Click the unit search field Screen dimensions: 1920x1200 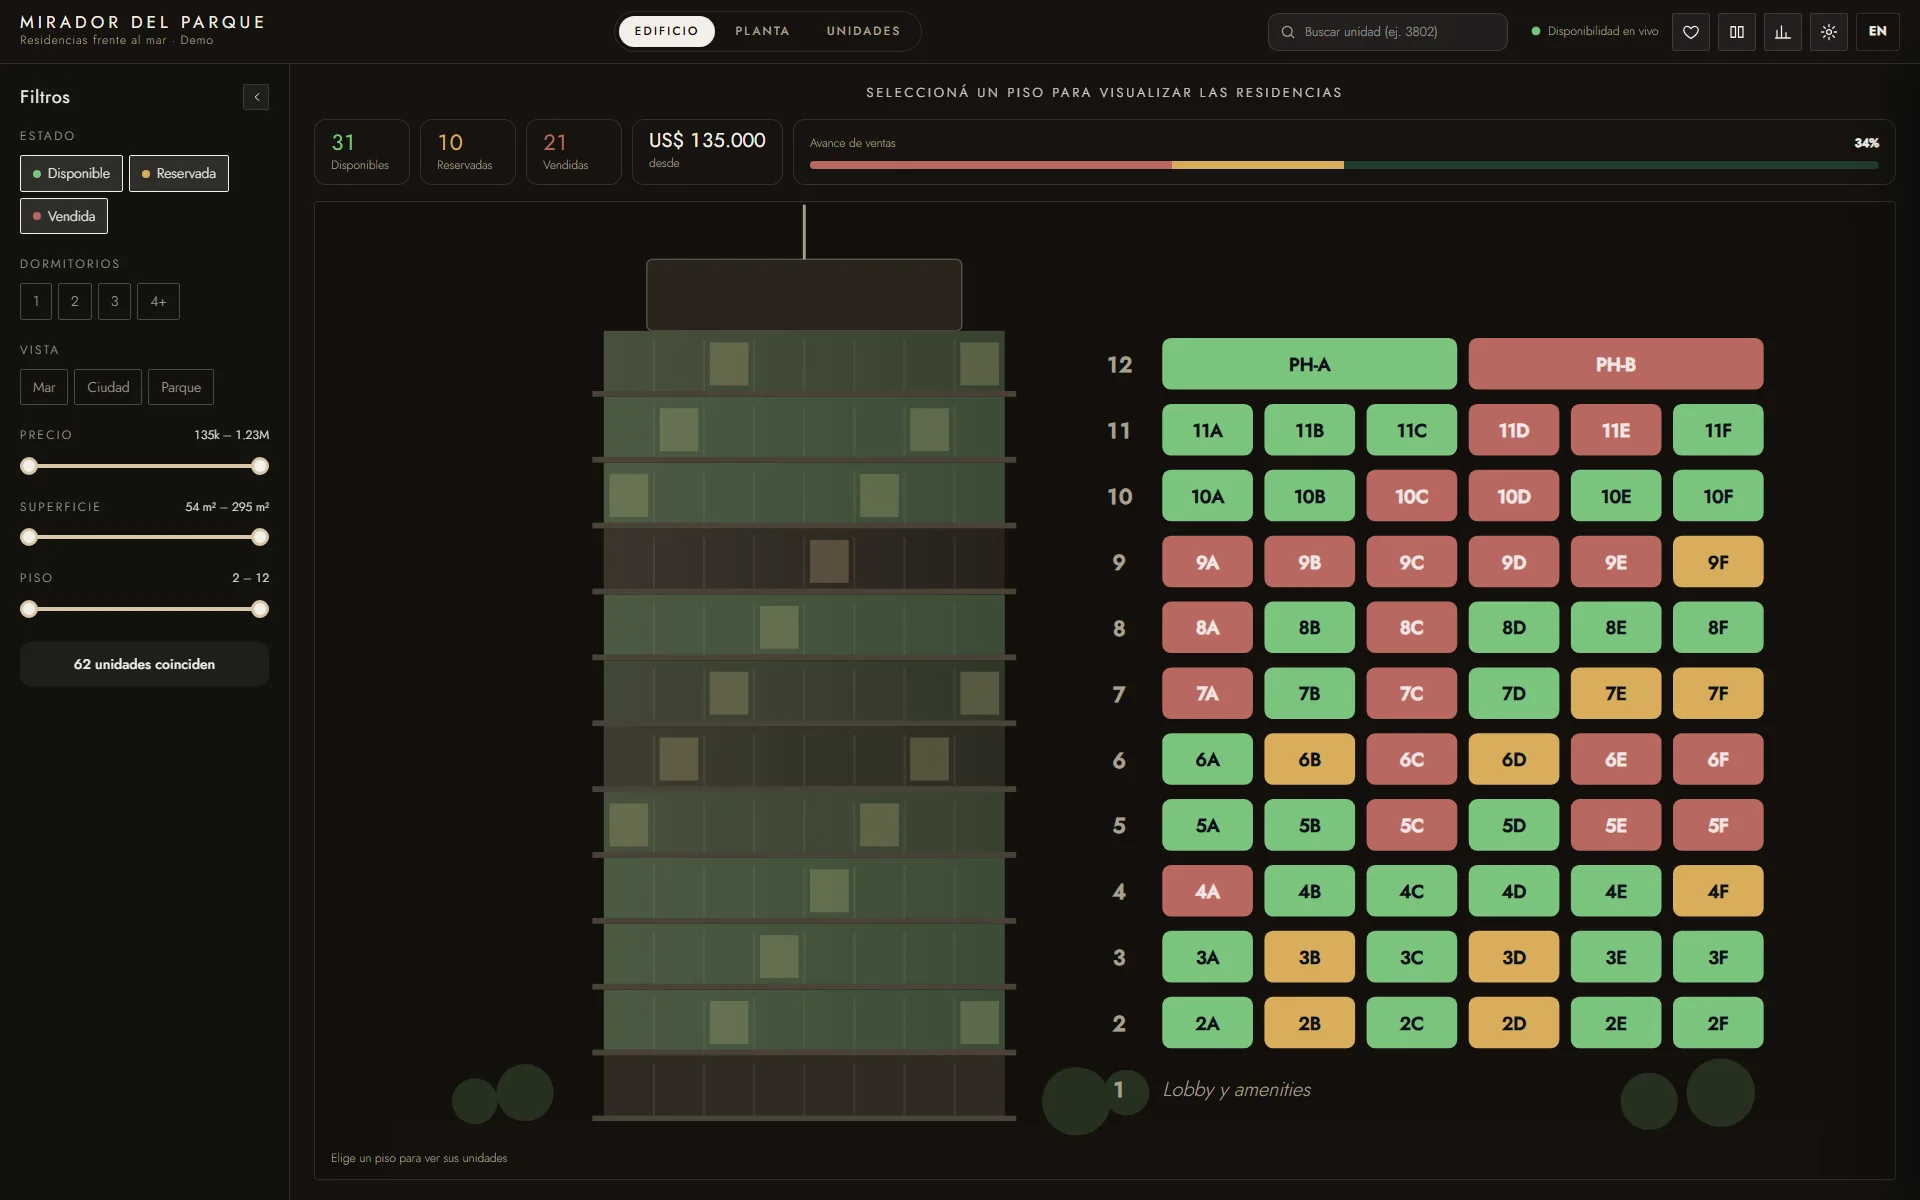(x=1387, y=32)
